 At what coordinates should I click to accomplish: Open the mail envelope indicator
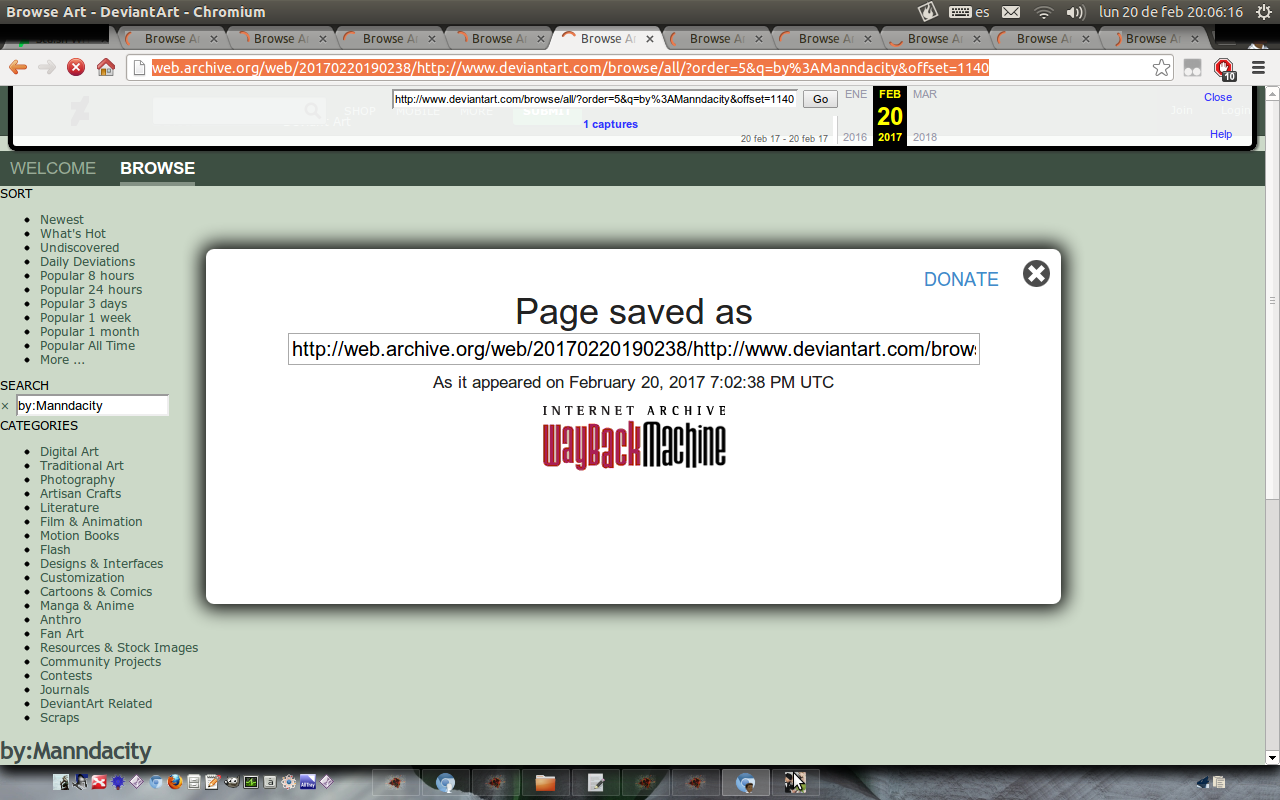click(x=1011, y=12)
